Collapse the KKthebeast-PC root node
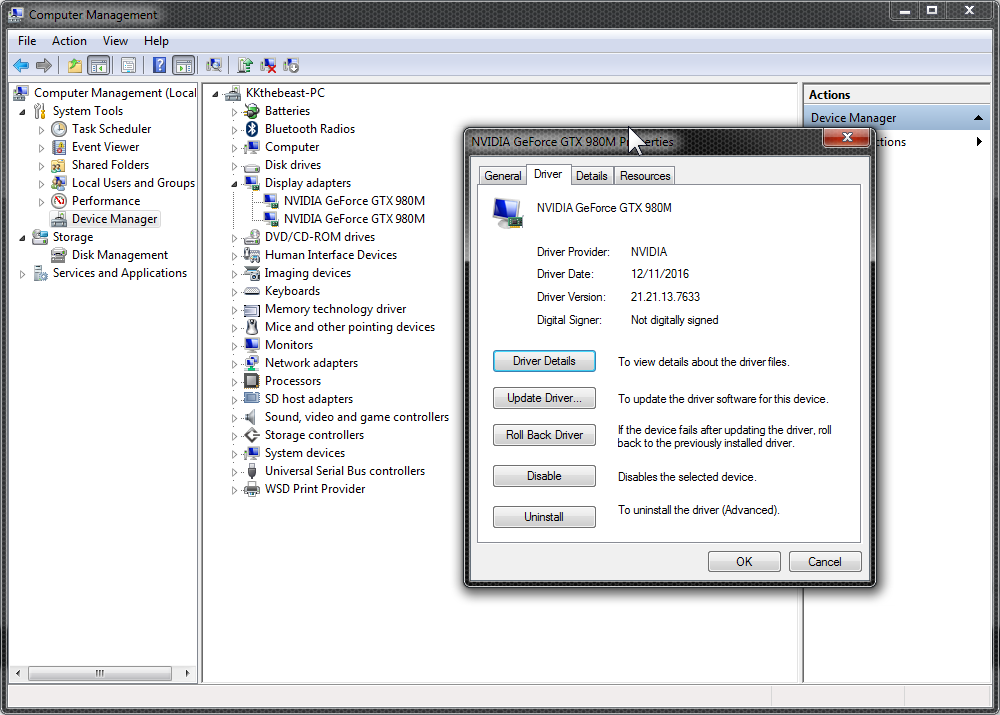This screenshot has width=1000, height=715. [x=215, y=94]
